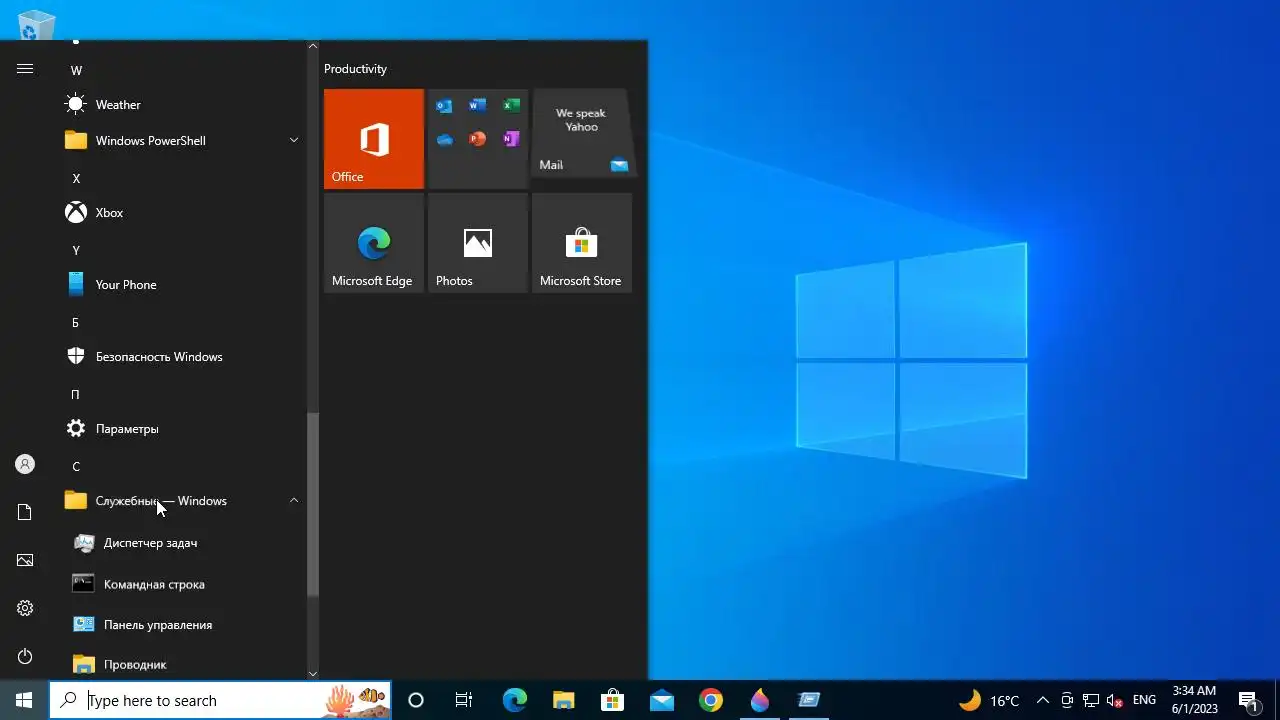
Task: Launch Chrome from the taskbar
Action: 710,700
